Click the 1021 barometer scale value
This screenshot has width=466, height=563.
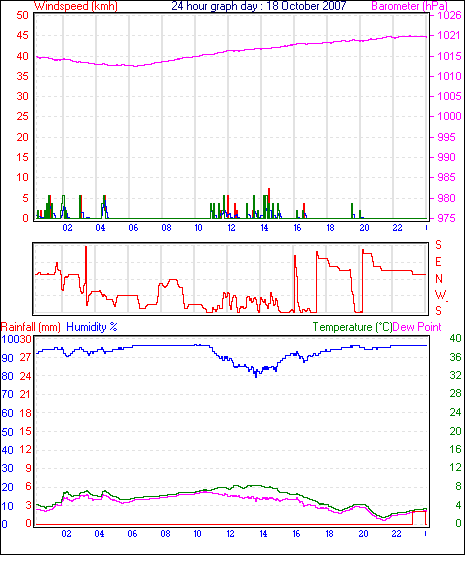coord(449,35)
